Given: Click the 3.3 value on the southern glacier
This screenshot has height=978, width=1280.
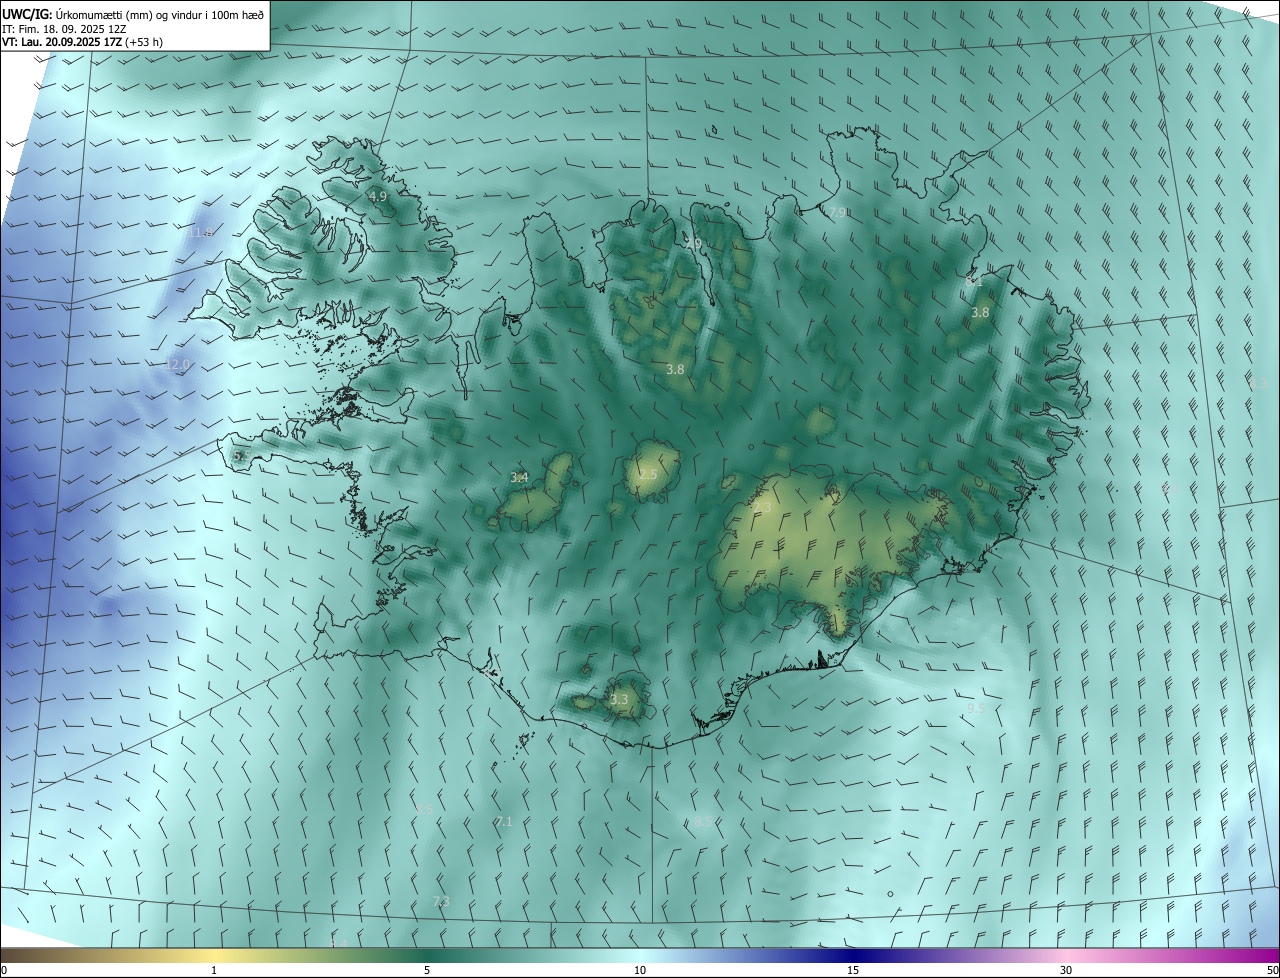Looking at the screenshot, I should (x=619, y=699).
